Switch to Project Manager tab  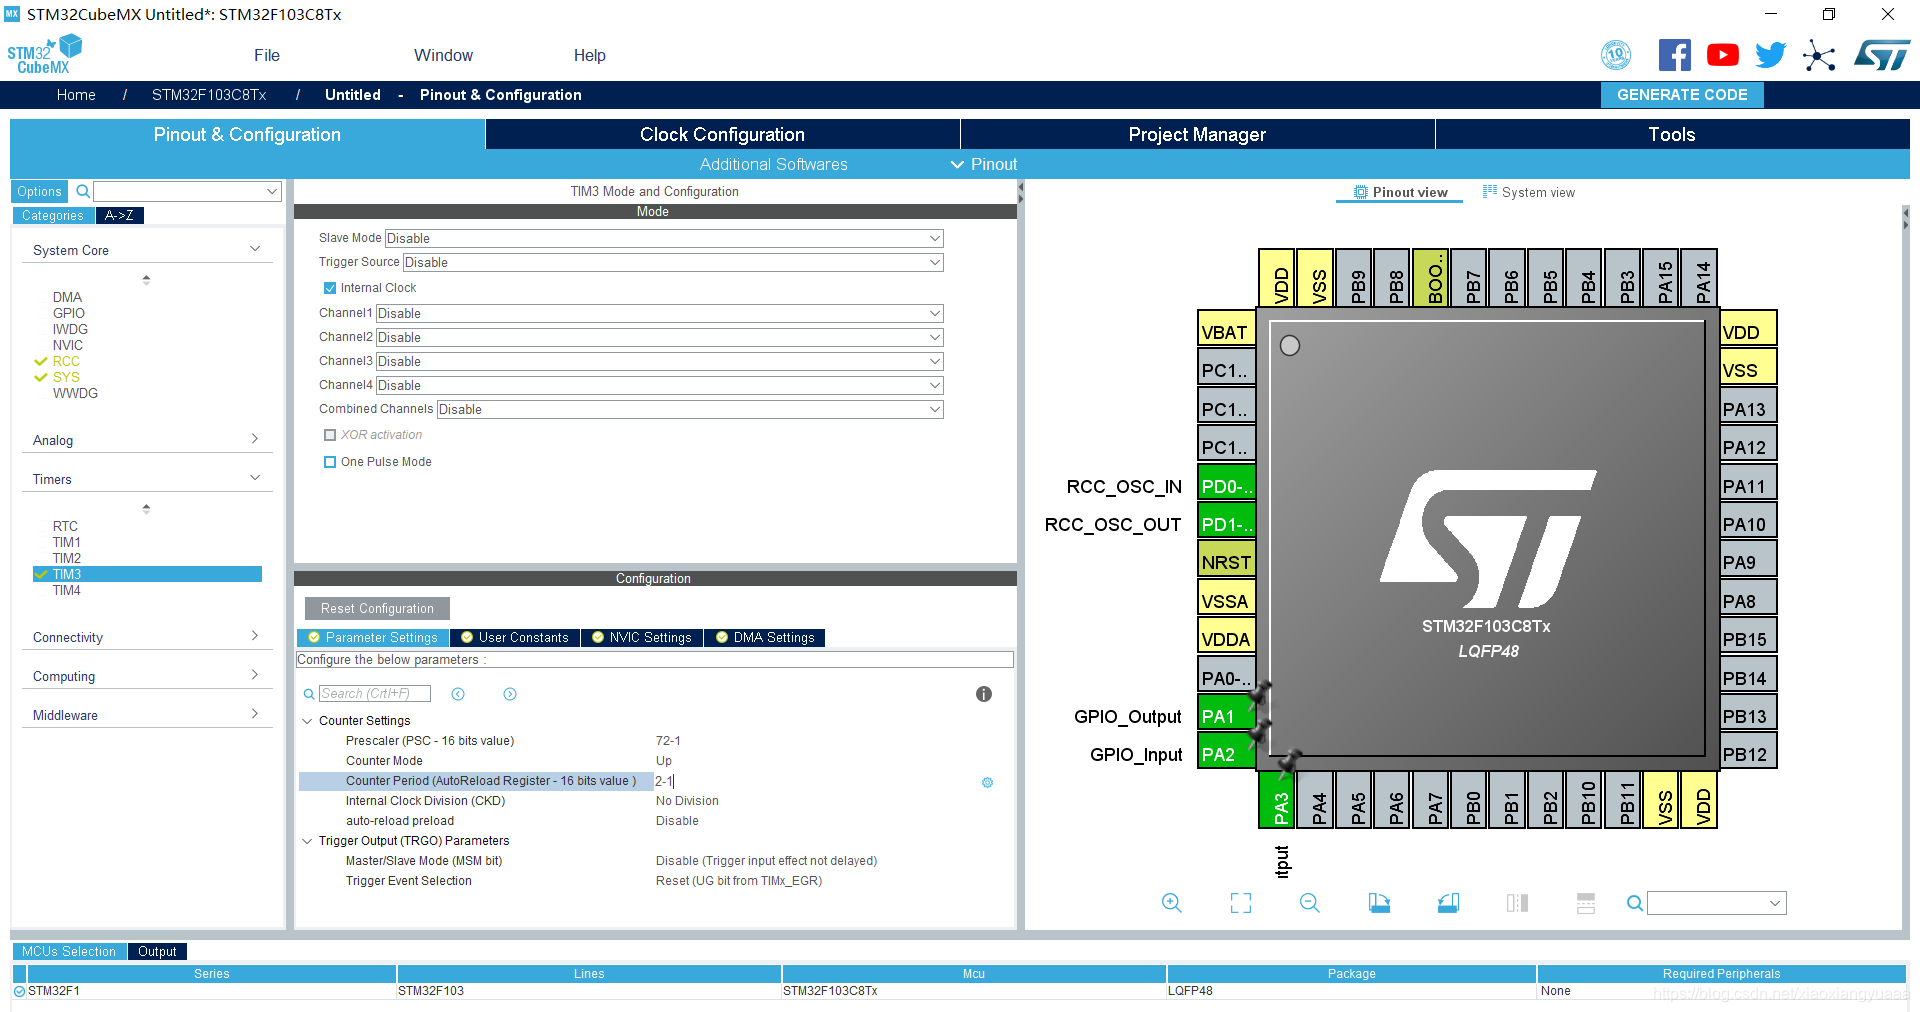click(1197, 134)
